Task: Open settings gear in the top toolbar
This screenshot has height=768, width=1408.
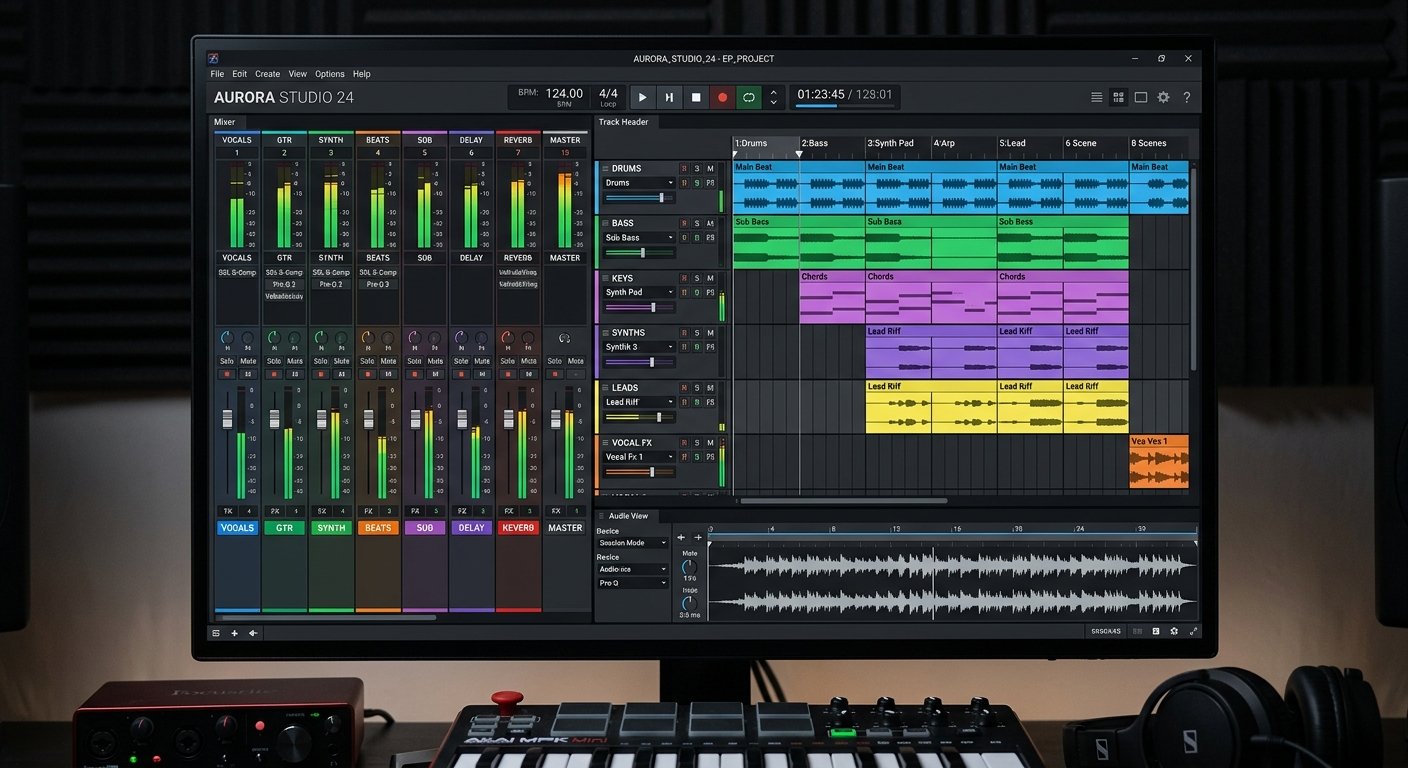Action: click(1163, 97)
